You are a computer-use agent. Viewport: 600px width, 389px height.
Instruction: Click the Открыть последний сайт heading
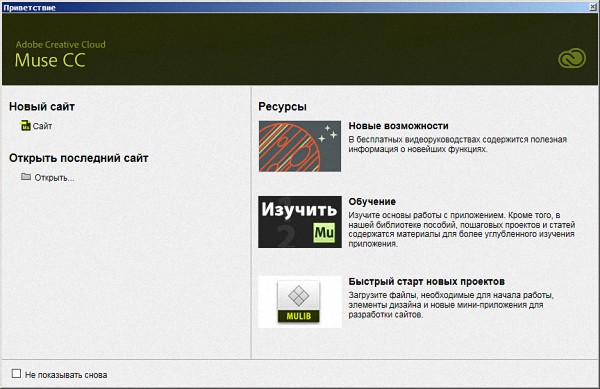pos(78,158)
